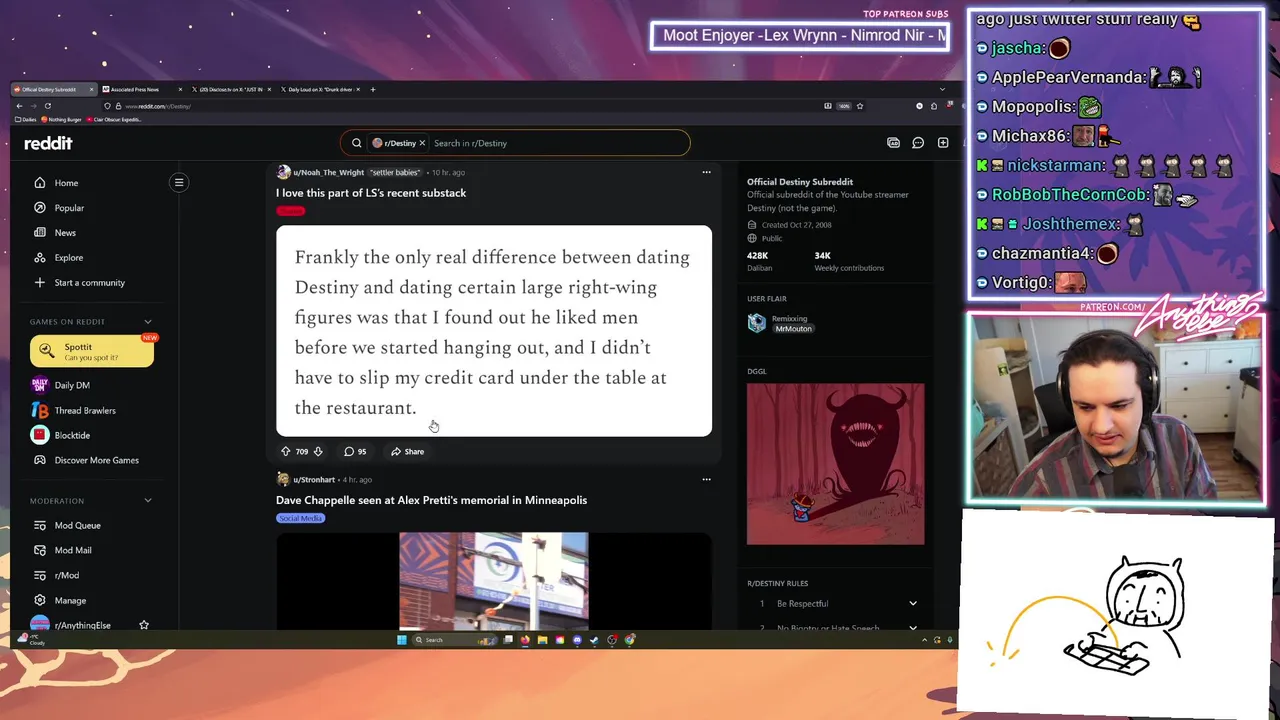Open a new browser tab

click(373, 89)
